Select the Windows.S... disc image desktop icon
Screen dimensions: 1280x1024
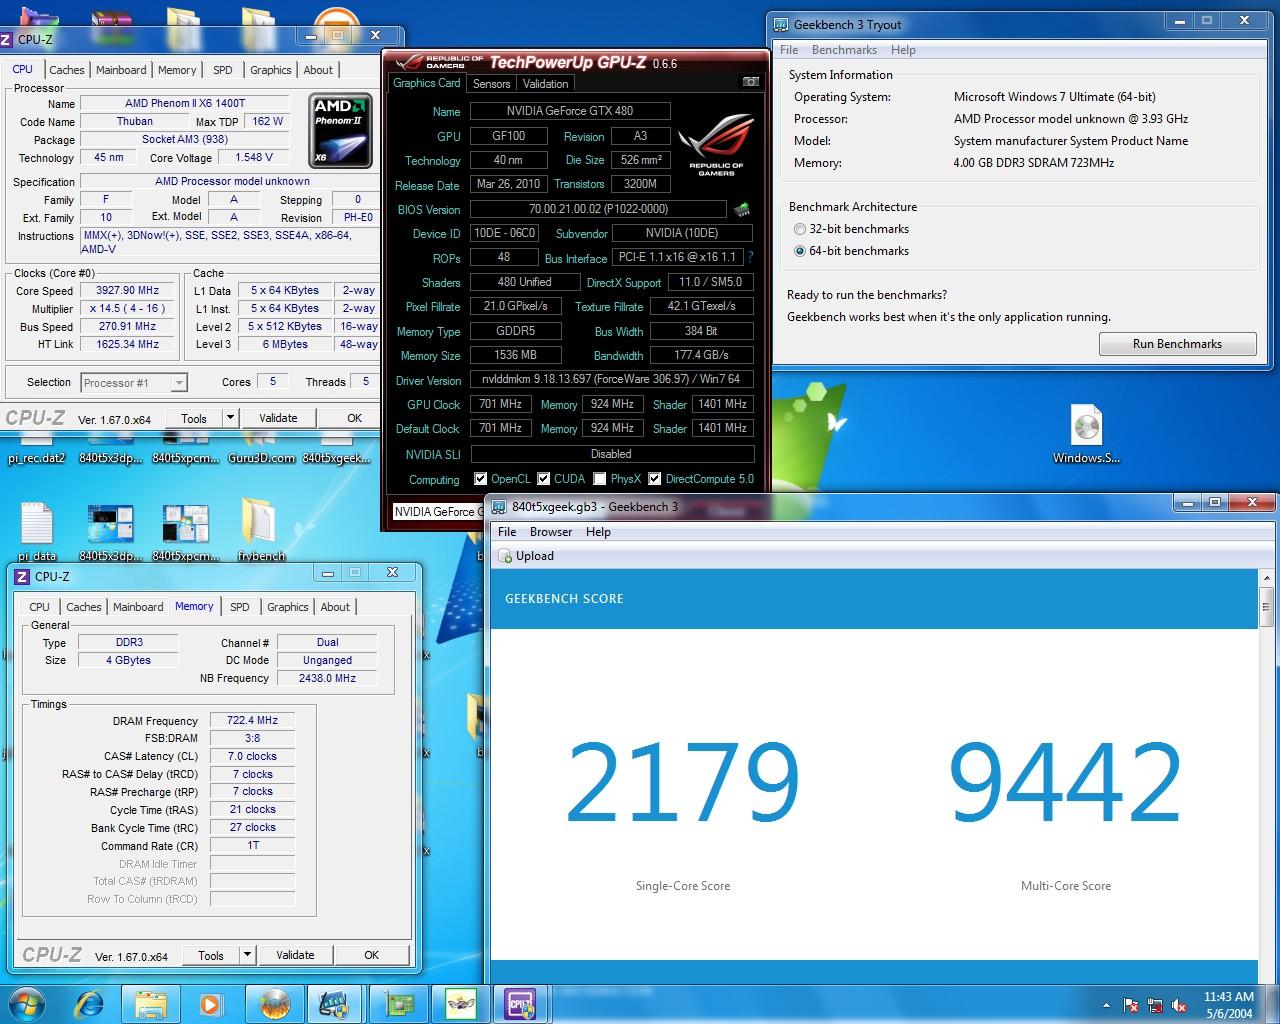pyautogui.click(x=1086, y=434)
